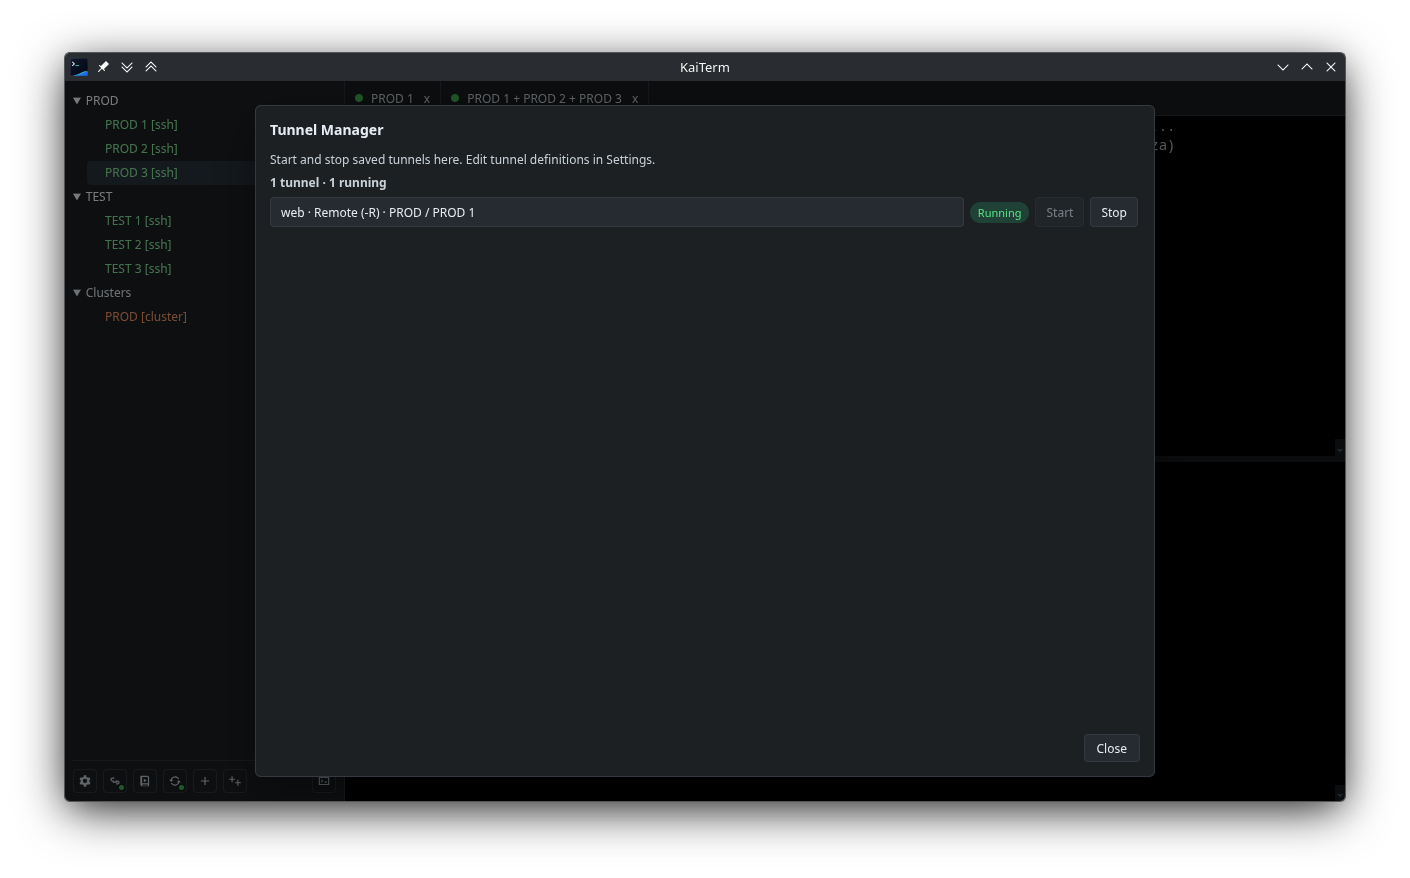Switch to the PROD 1 tab
The height and width of the screenshot is (878, 1410).
pos(391,99)
